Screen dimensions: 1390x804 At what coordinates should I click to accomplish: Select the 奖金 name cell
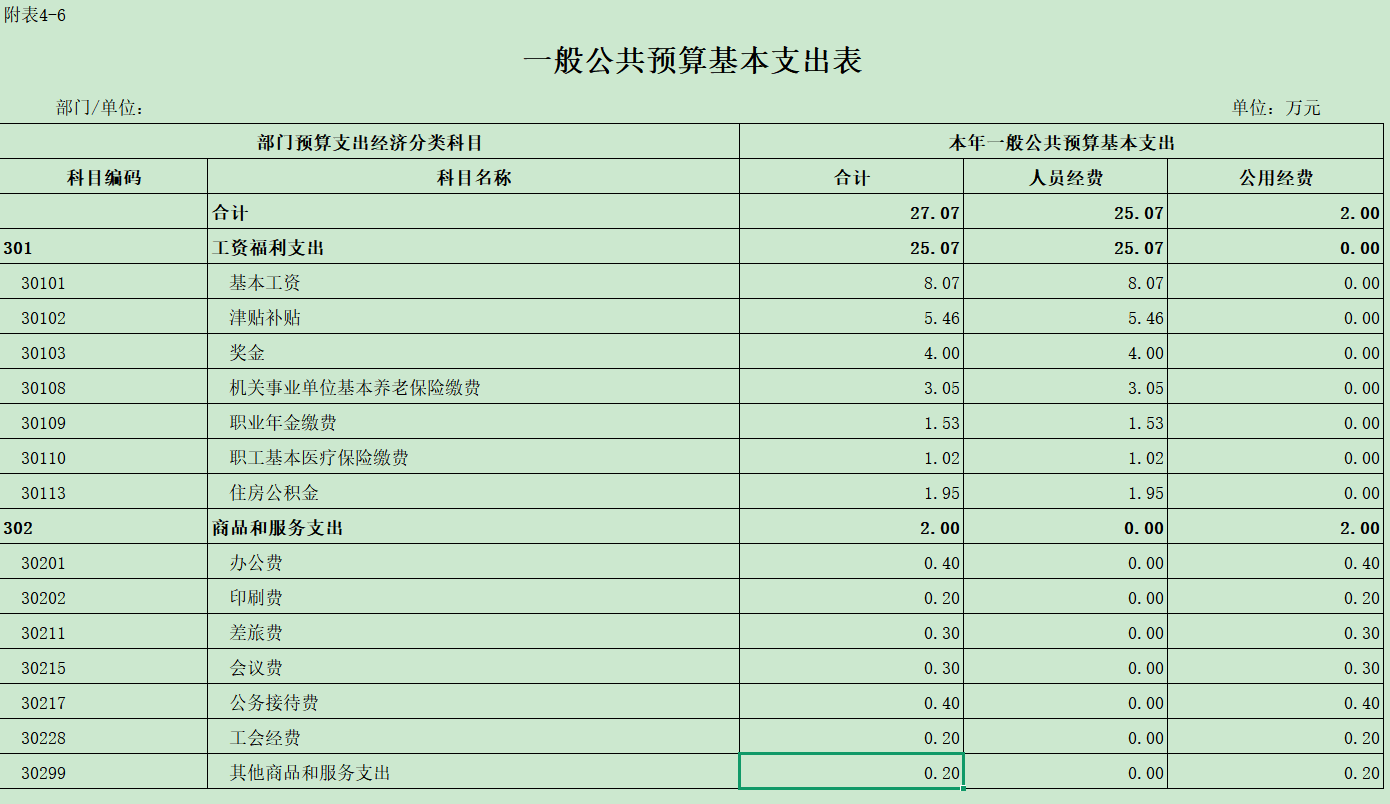tap(474, 352)
